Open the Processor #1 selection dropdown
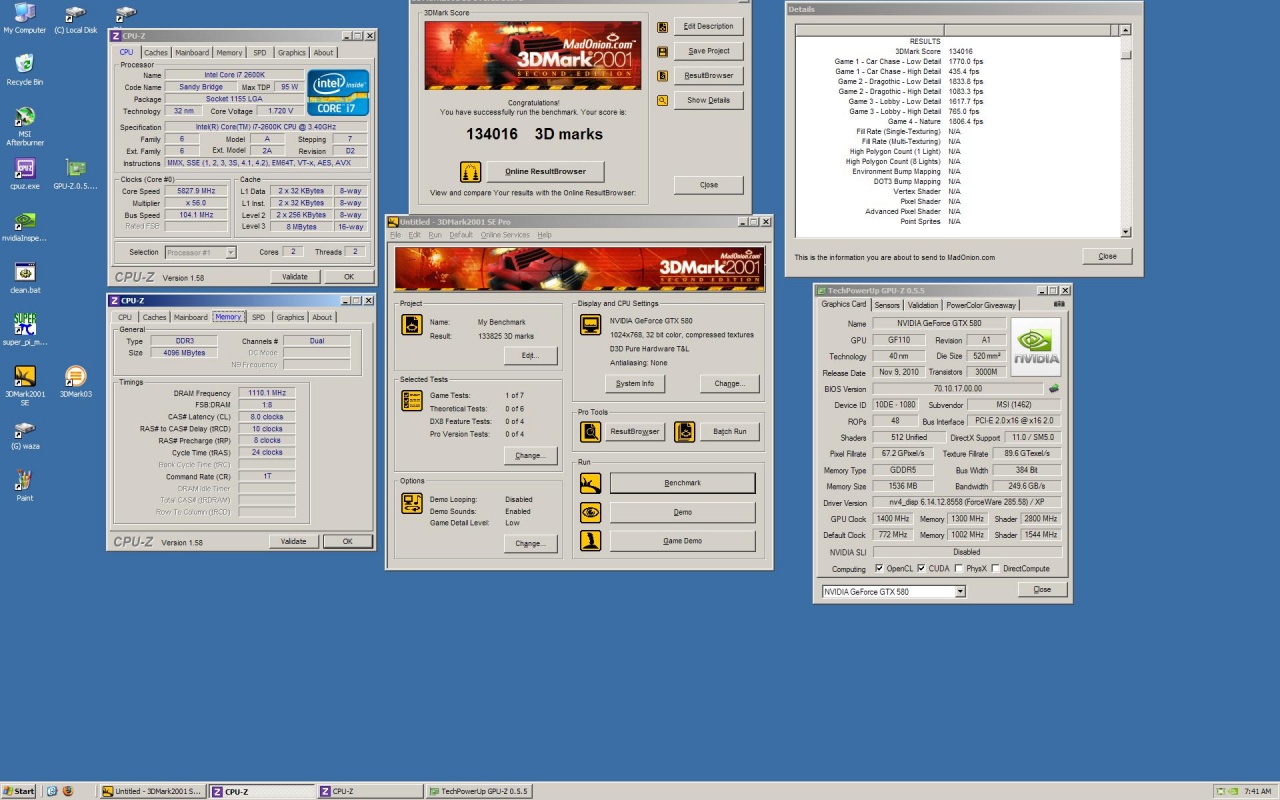 [x=230, y=253]
